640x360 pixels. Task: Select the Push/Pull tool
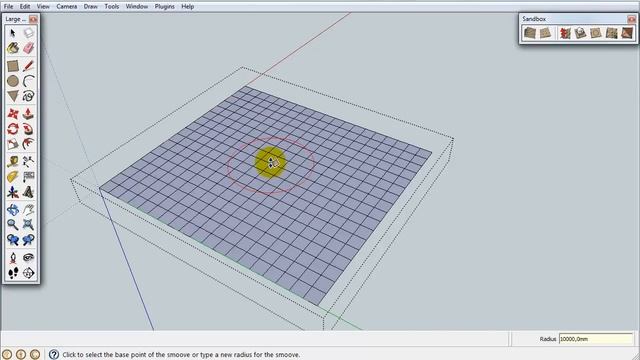click(28, 114)
